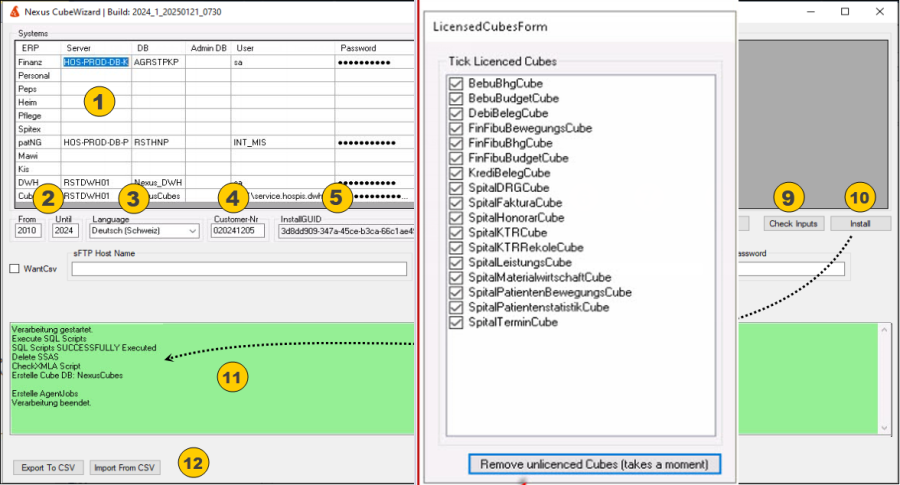This screenshot has height=485, width=900.
Task: Untick the SpitalTerminCube checkbox
Action: tap(457, 323)
